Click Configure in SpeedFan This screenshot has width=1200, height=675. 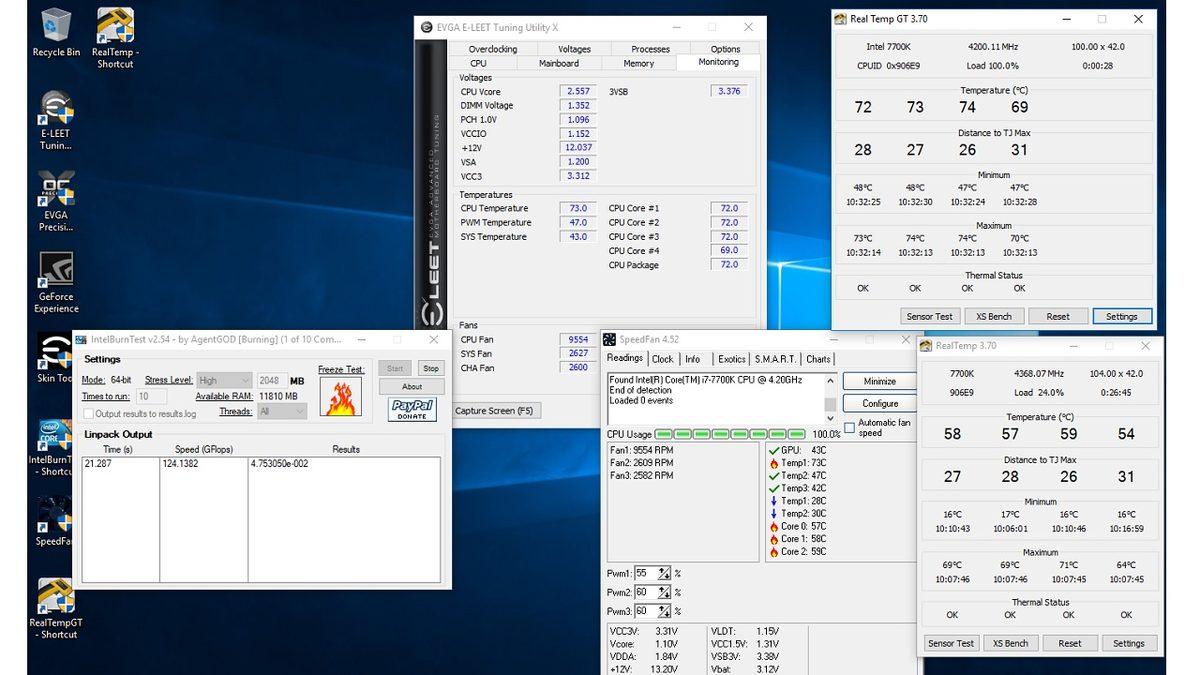pyautogui.click(x=881, y=403)
